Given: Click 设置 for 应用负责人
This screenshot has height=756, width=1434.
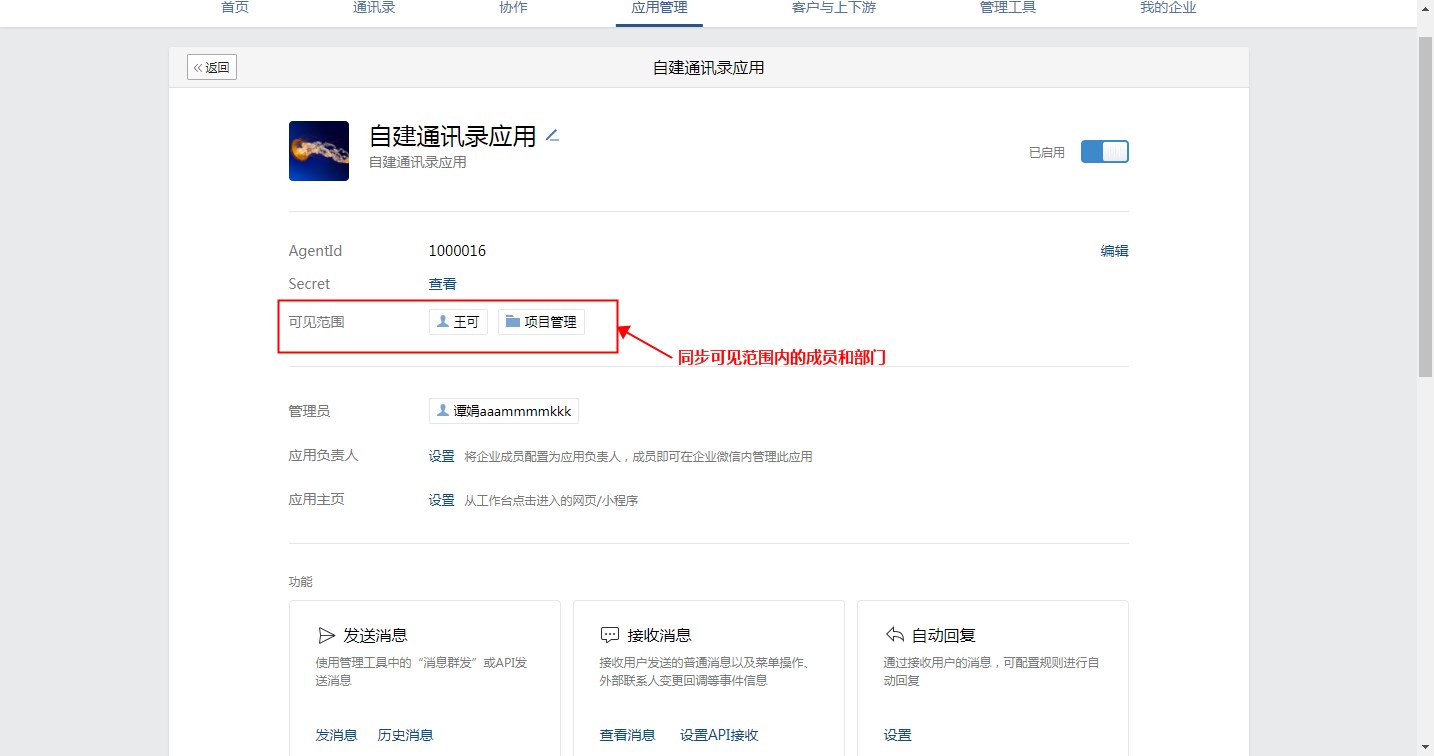Looking at the screenshot, I should (442, 456).
